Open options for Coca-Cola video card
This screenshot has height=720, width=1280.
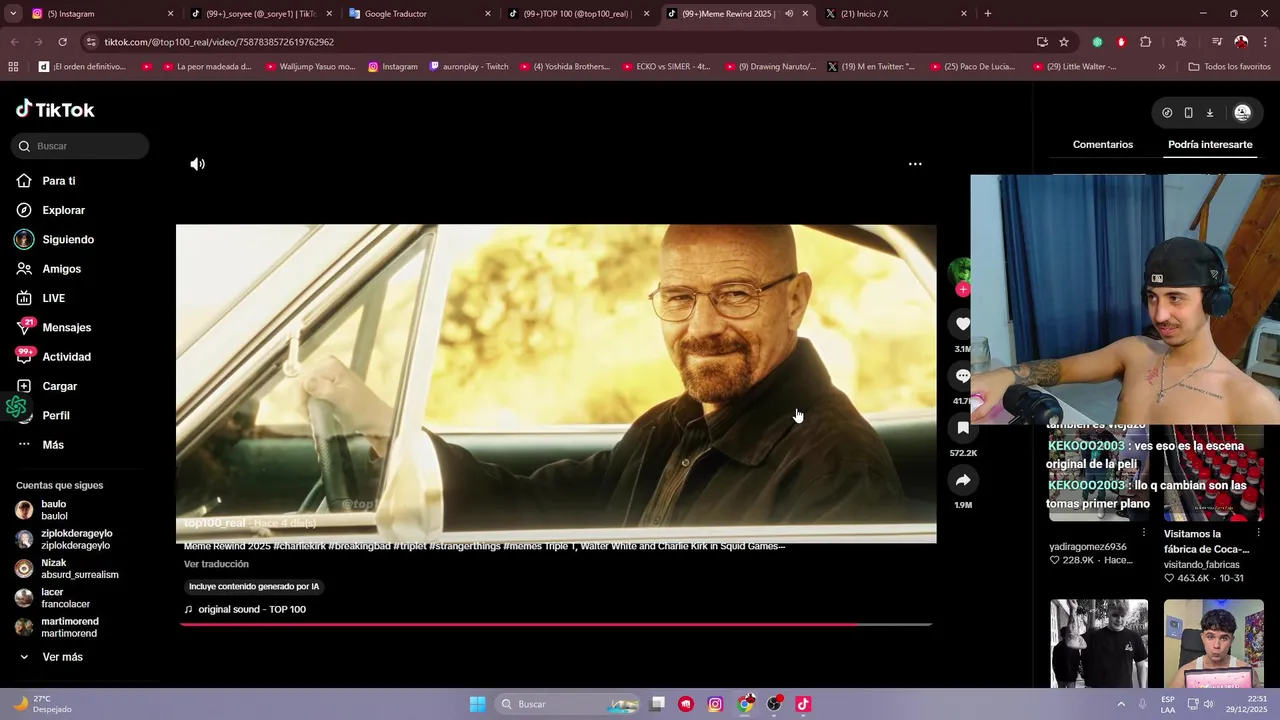(x=1258, y=533)
